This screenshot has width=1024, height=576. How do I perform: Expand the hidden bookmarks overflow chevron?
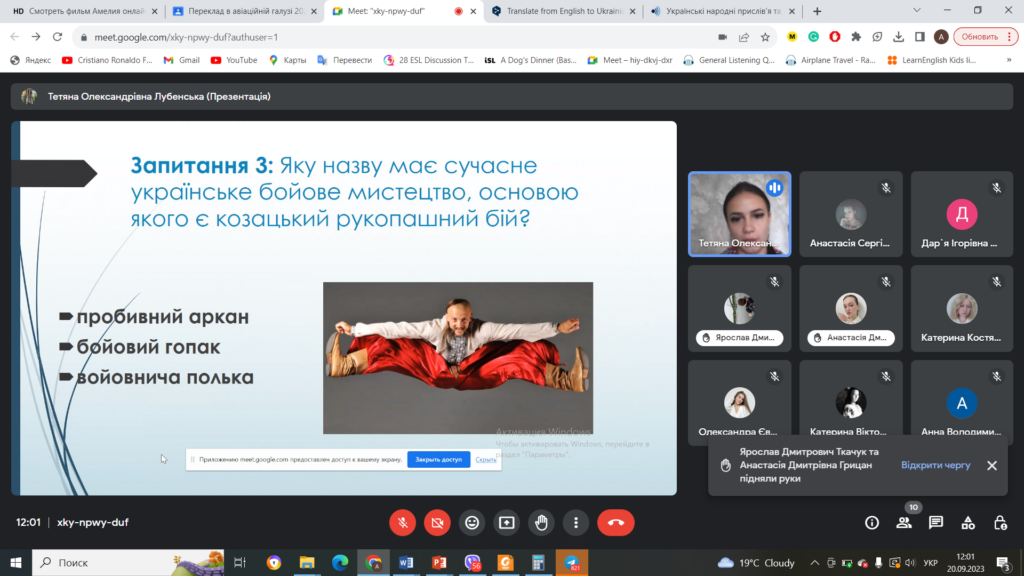[x=1009, y=60]
